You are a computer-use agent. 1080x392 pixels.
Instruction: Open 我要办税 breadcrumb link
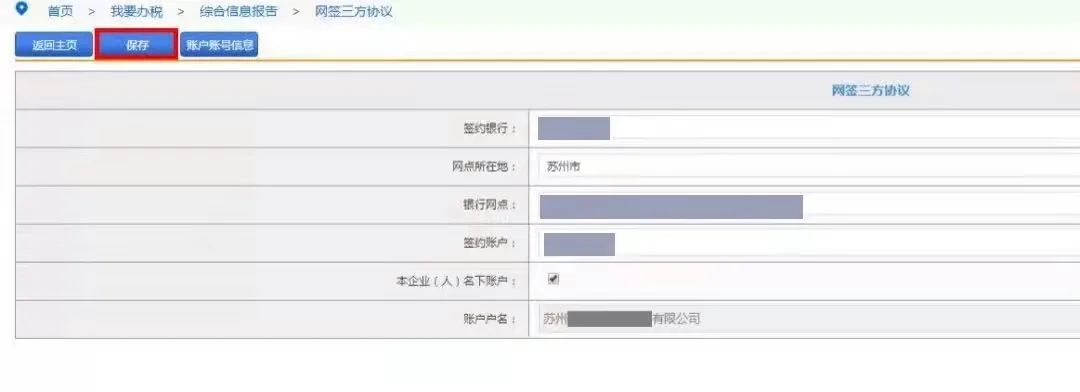pyautogui.click(x=136, y=12)
